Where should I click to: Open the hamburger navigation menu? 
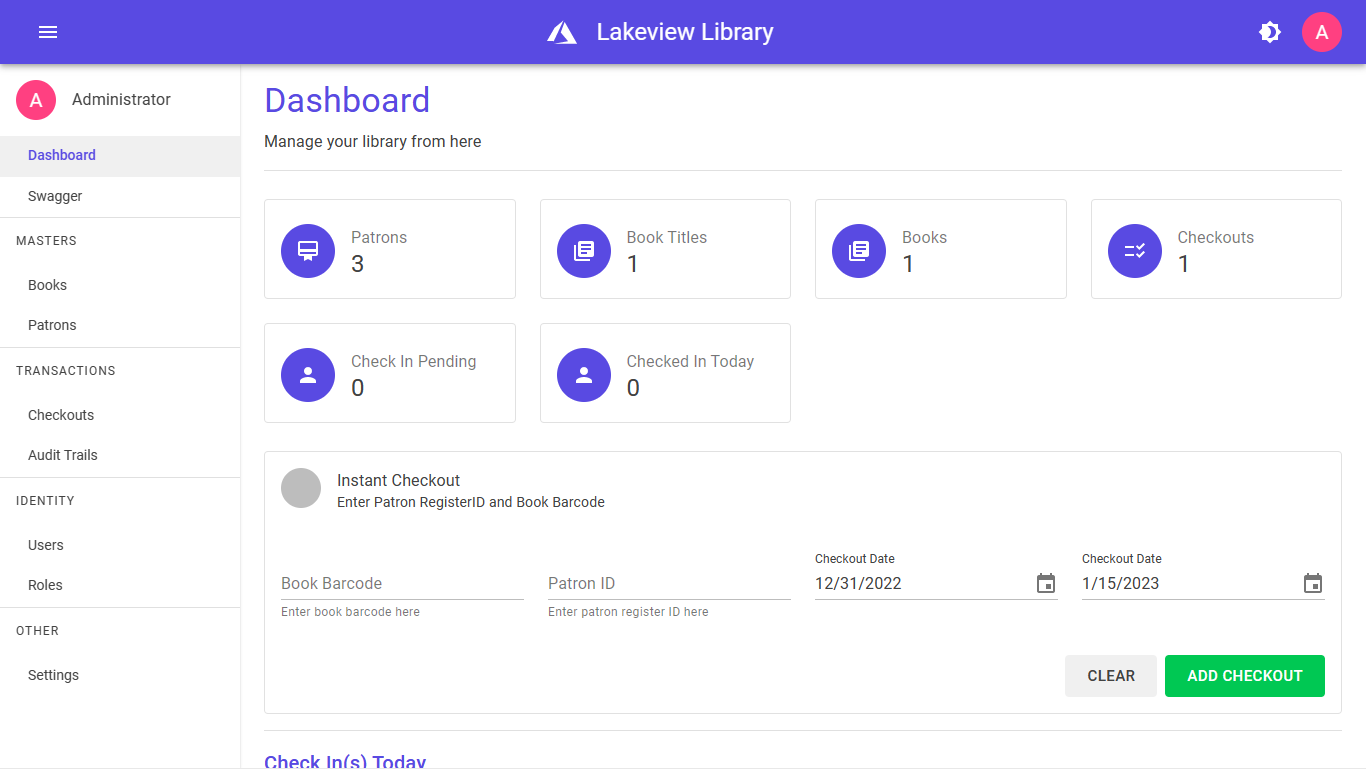coord(48,32)
